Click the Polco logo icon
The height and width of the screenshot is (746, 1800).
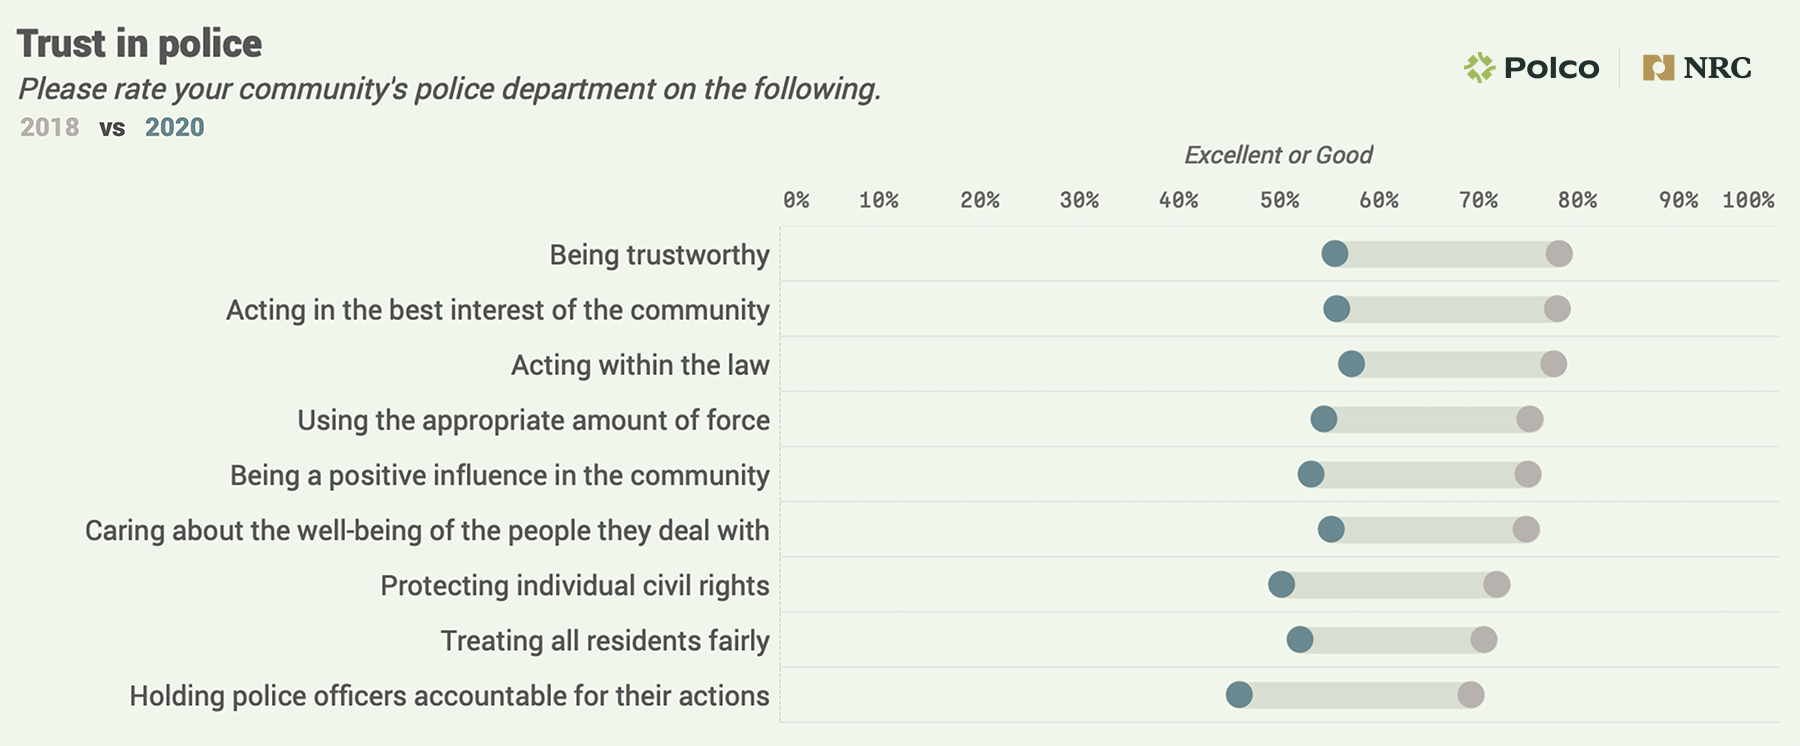pos(1479,68)
